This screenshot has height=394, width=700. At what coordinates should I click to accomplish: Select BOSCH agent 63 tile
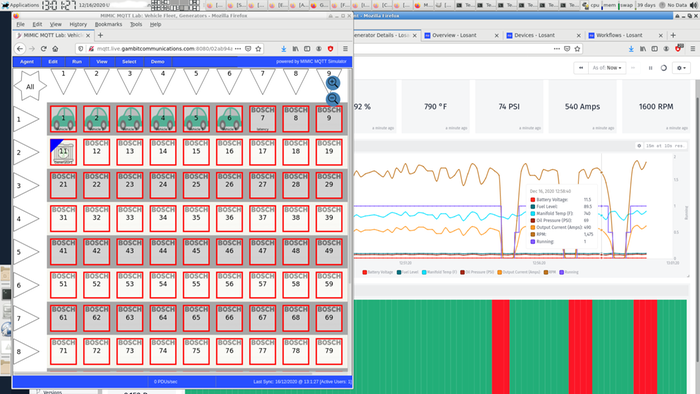pos(130,318)
